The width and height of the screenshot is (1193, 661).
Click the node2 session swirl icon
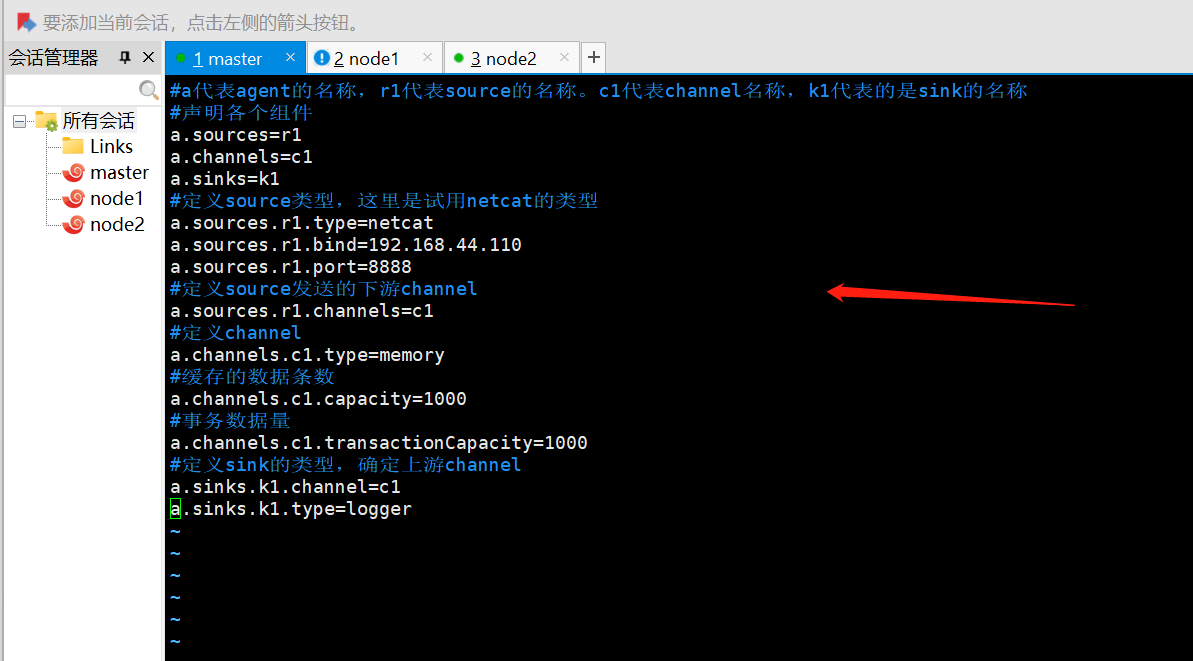73,224
